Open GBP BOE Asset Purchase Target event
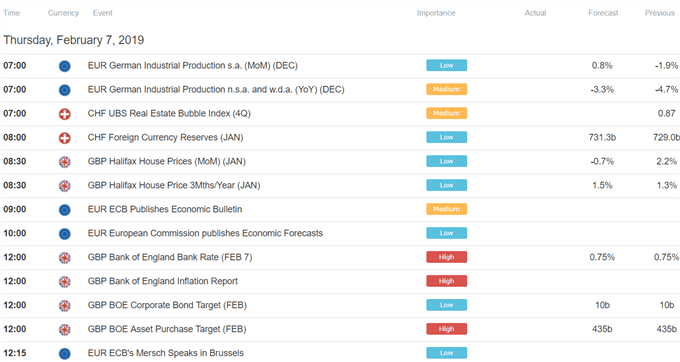 coord(167,329)
